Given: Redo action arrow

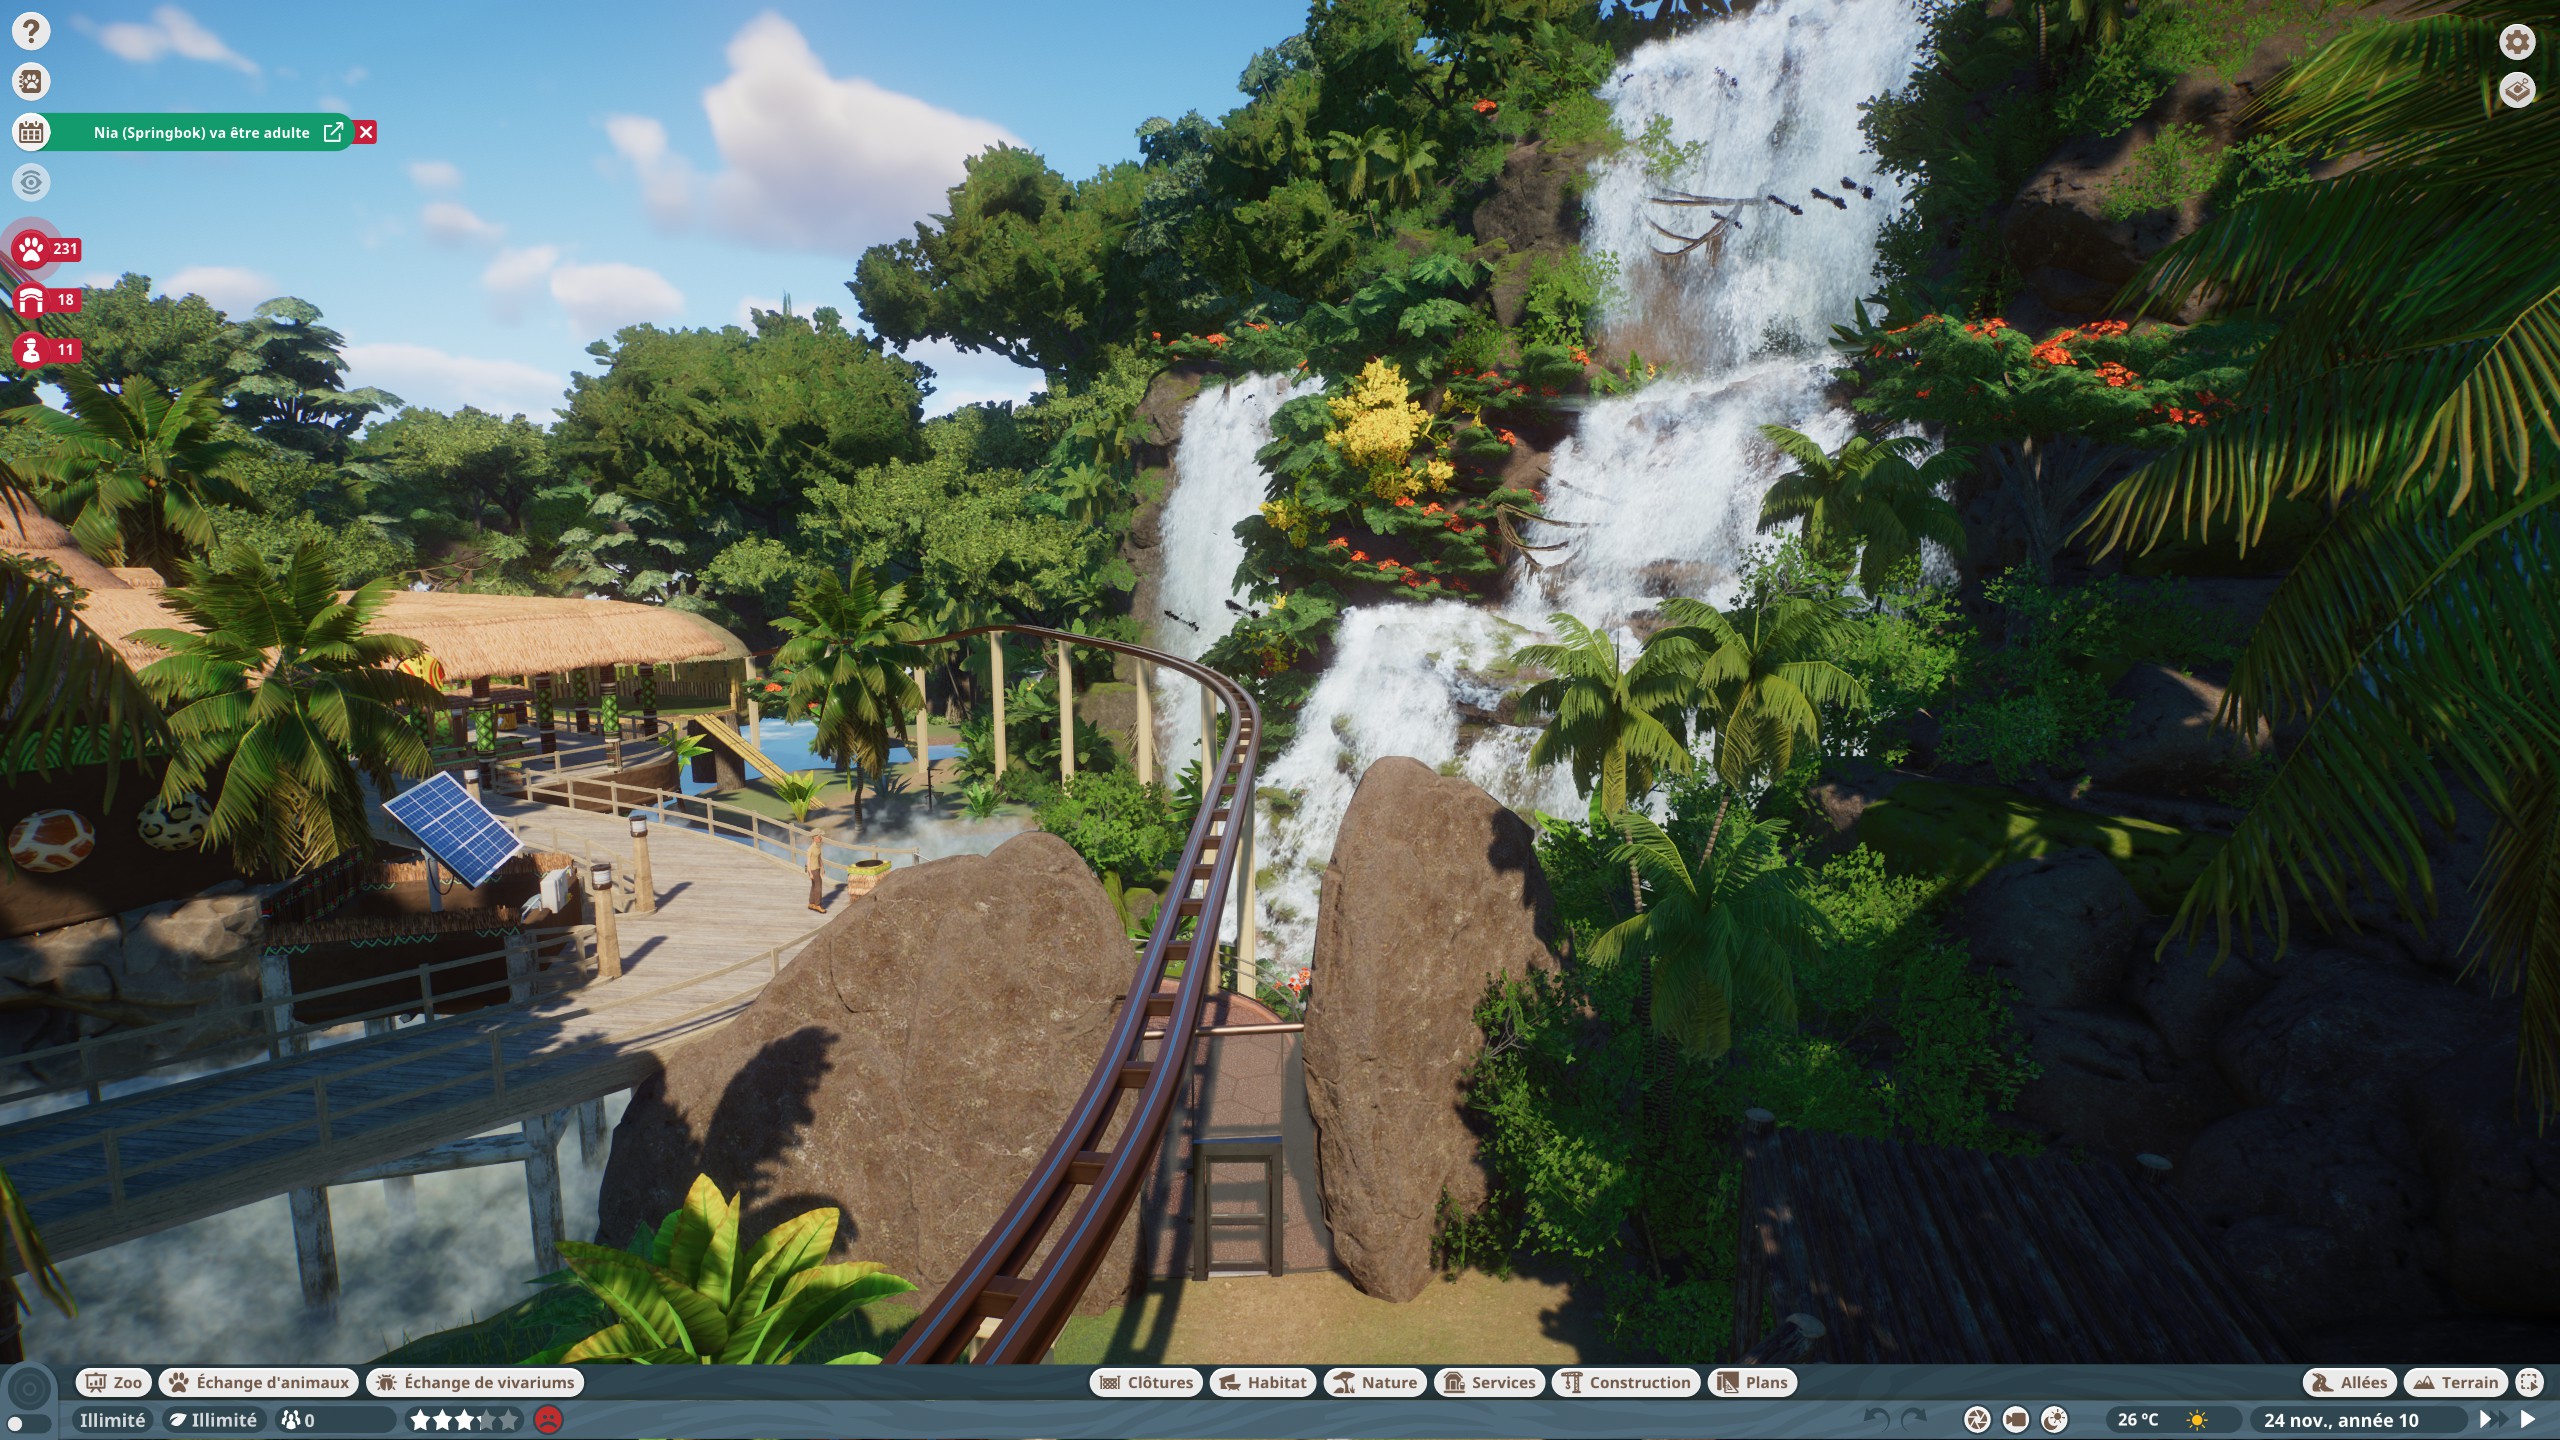Looking at the screenshot, I should [x=1914, y=1419].
